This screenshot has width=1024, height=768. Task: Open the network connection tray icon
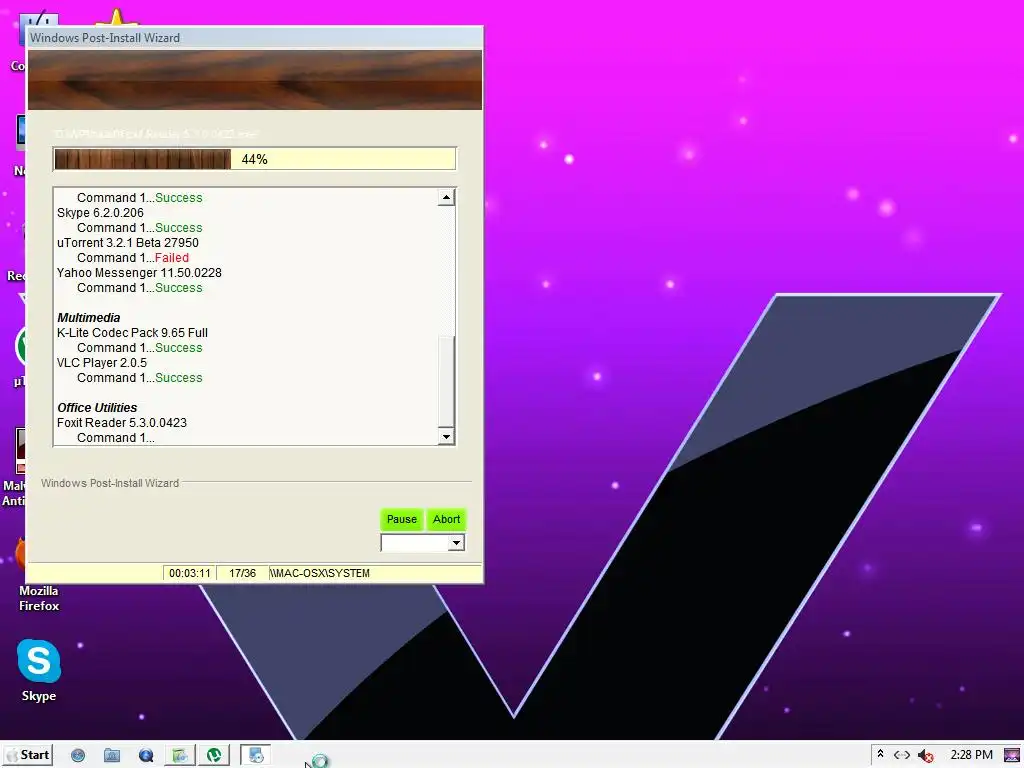(x=902, y=755)
